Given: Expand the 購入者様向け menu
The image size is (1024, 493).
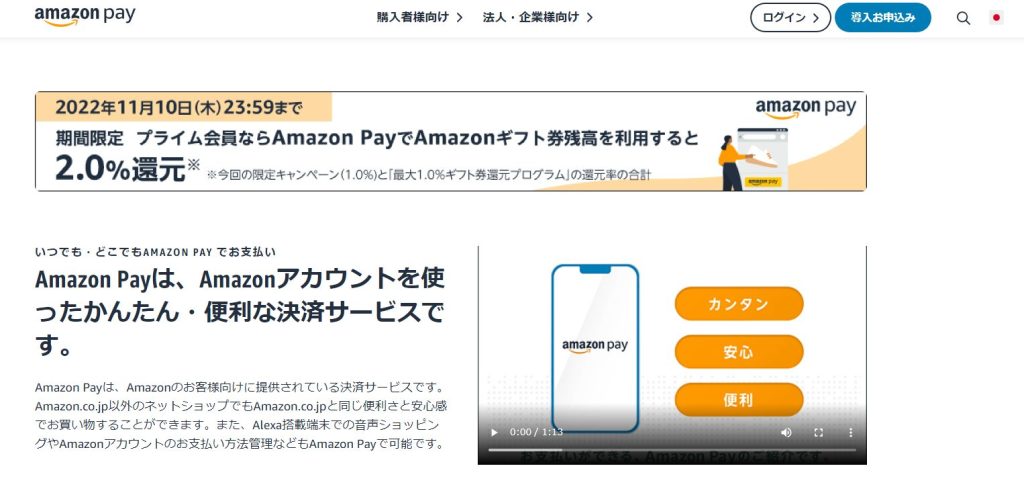Looking at the screenshot, I should [420, 18].
